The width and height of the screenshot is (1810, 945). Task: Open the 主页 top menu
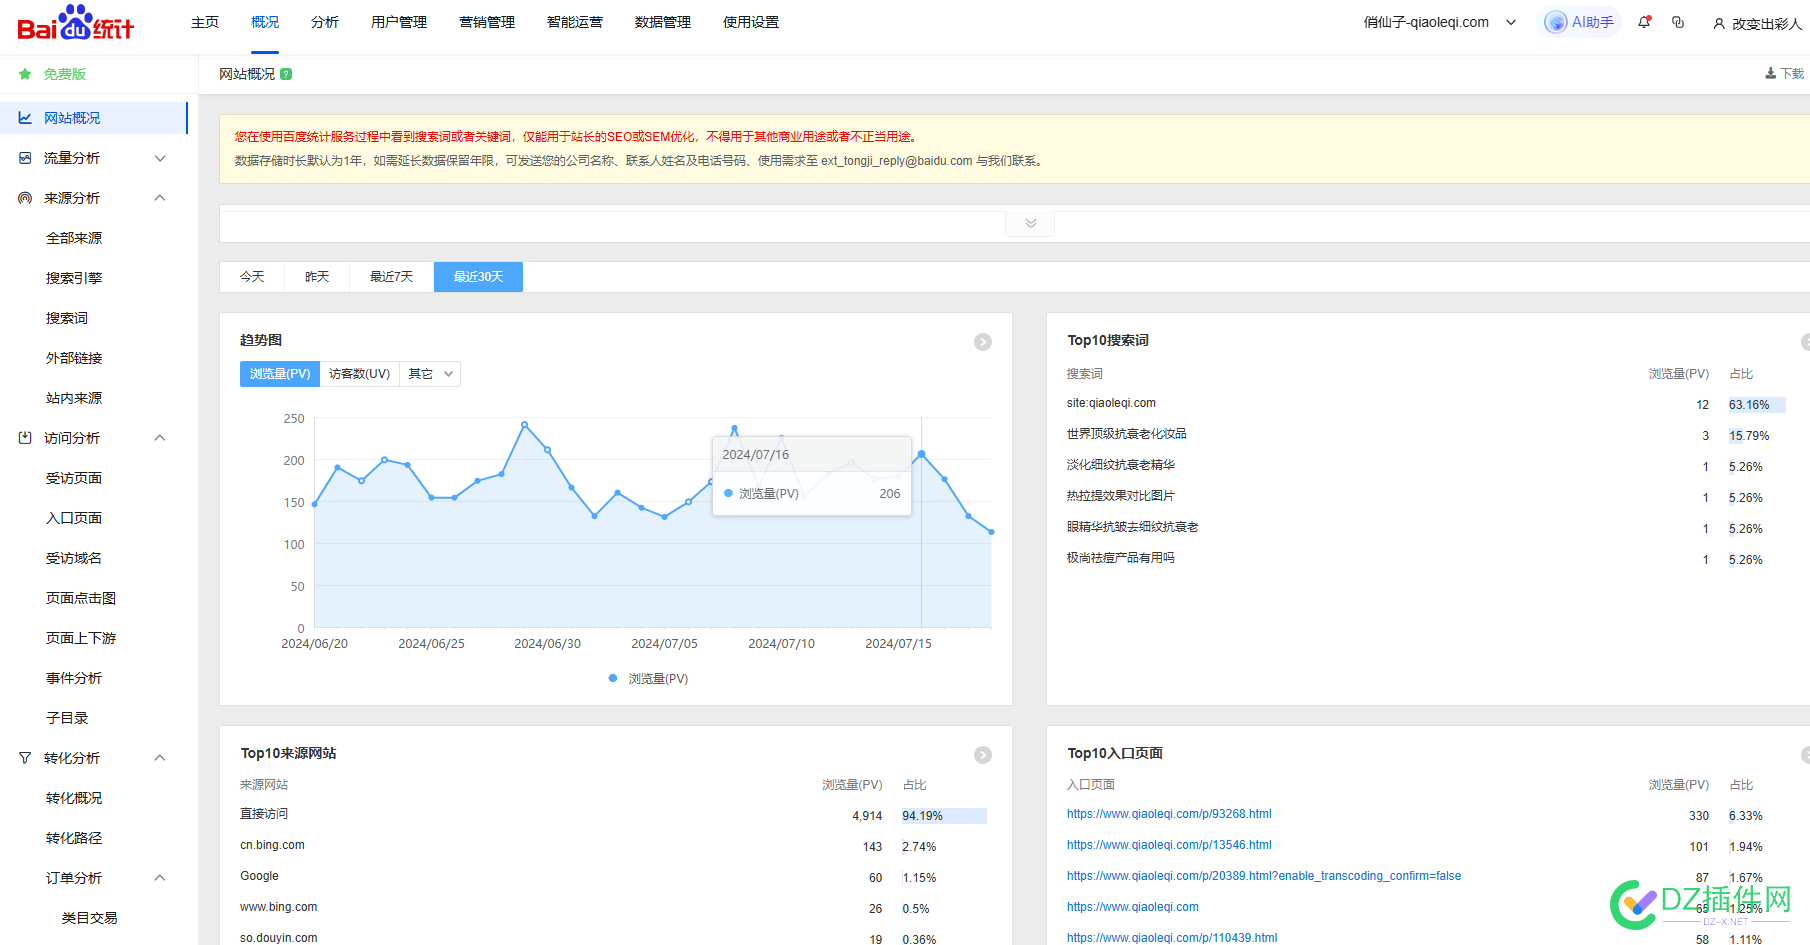(x=205, y=22)
